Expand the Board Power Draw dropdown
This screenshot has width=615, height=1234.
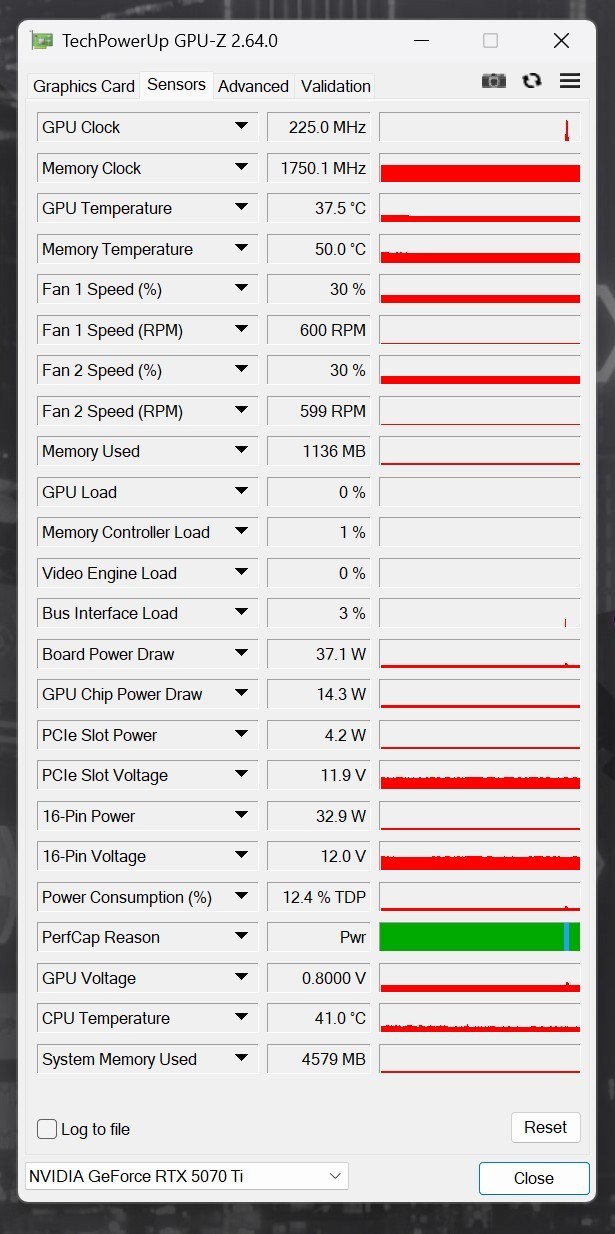(x=240, y=653)
